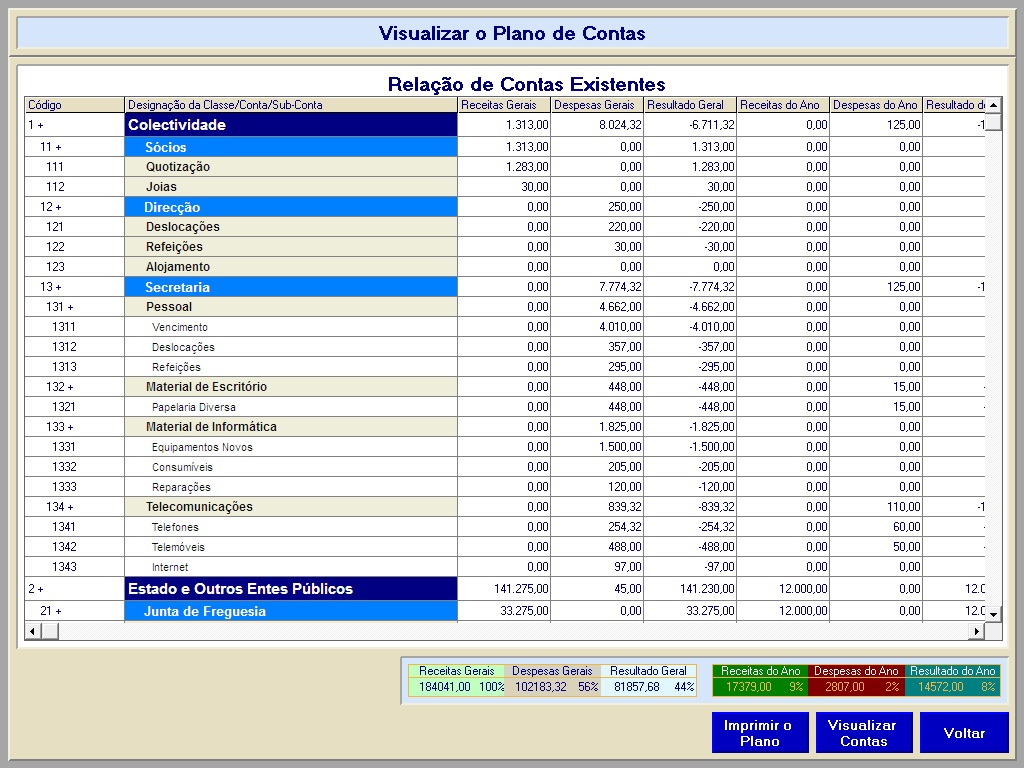Open Visualizar Contas
1024x768 pixels.
pyautogui.click(x=863, y=733)
